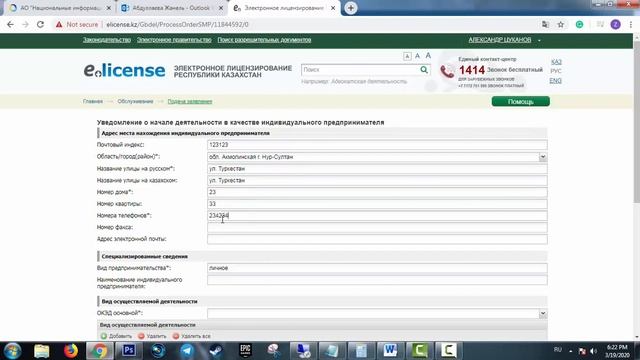Launch Firefox from the taskbar

pos(71,351)
